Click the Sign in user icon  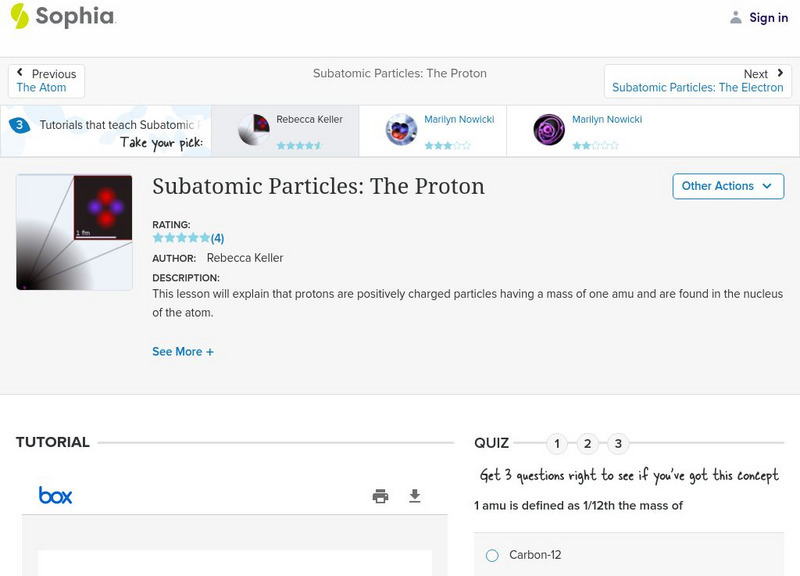tap(736, 17)
